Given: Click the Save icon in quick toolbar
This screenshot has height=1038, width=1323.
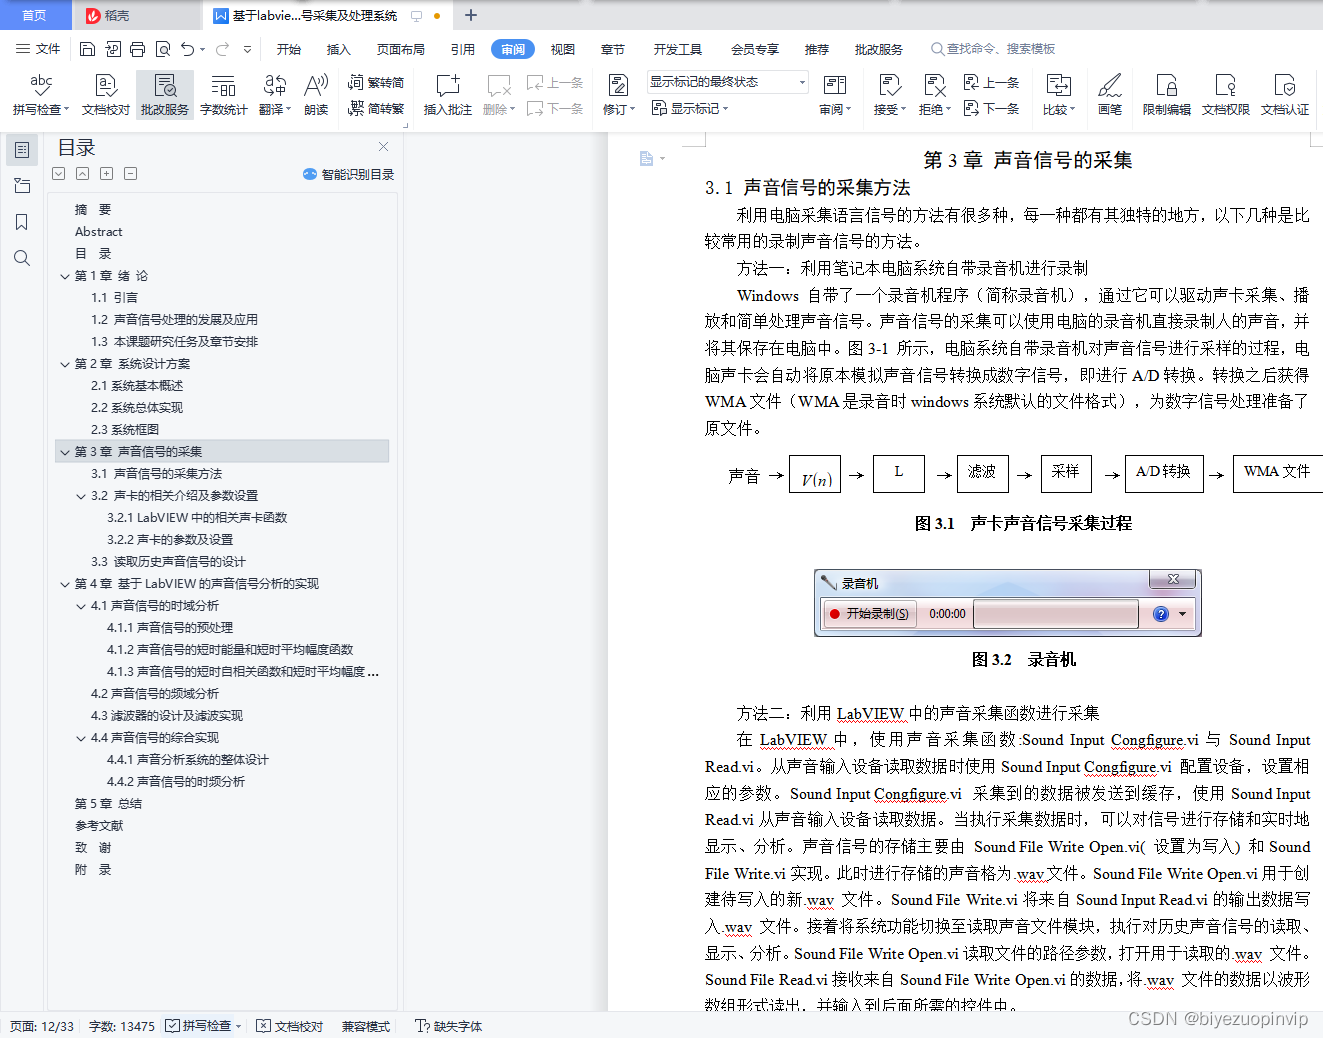Looking at the screenshot, I should 87,49.
